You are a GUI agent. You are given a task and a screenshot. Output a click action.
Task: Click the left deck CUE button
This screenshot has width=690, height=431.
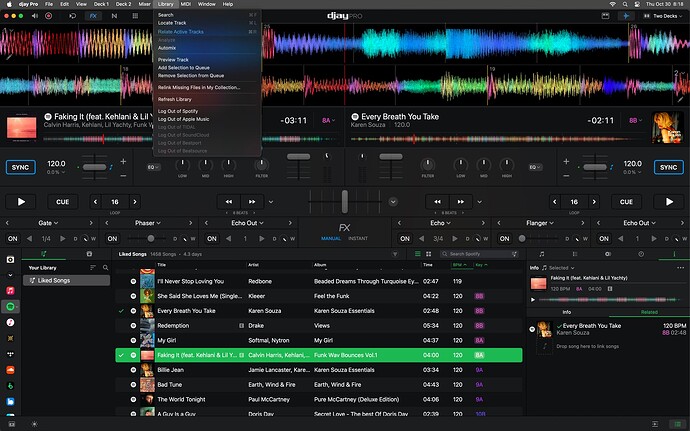coord(63,201)
